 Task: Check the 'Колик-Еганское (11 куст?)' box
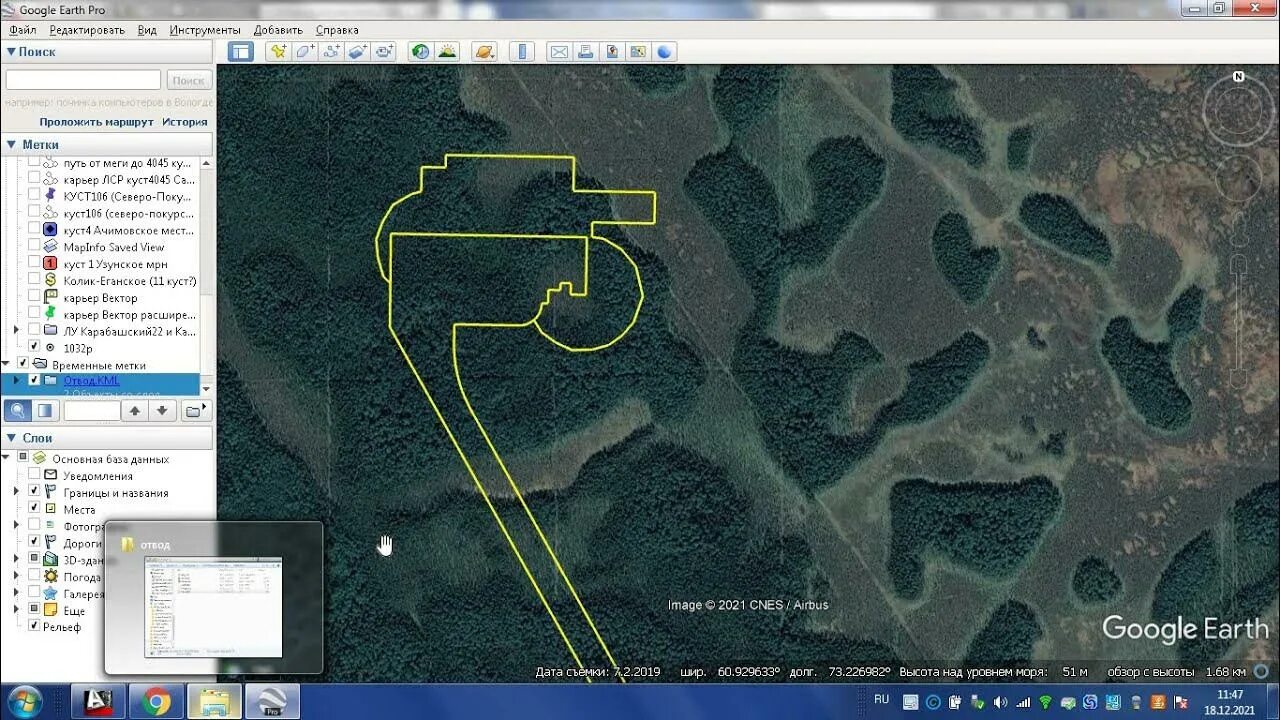click(34, 280)
